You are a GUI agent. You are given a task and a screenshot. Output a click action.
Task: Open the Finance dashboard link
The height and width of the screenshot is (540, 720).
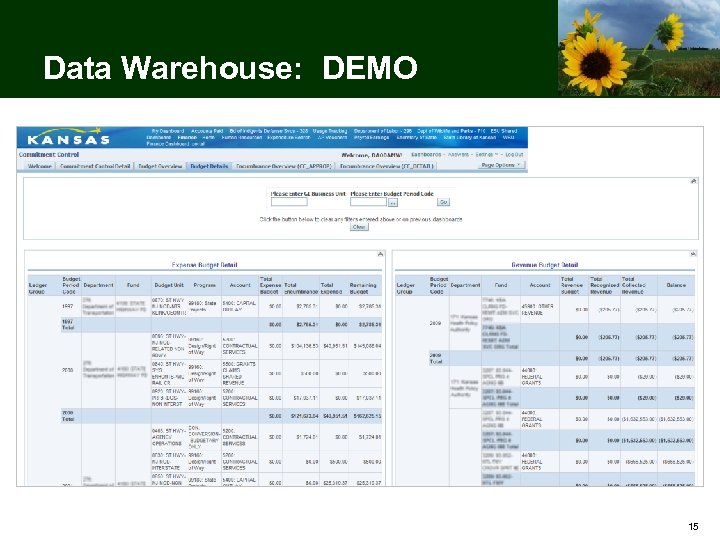(187, 137)
